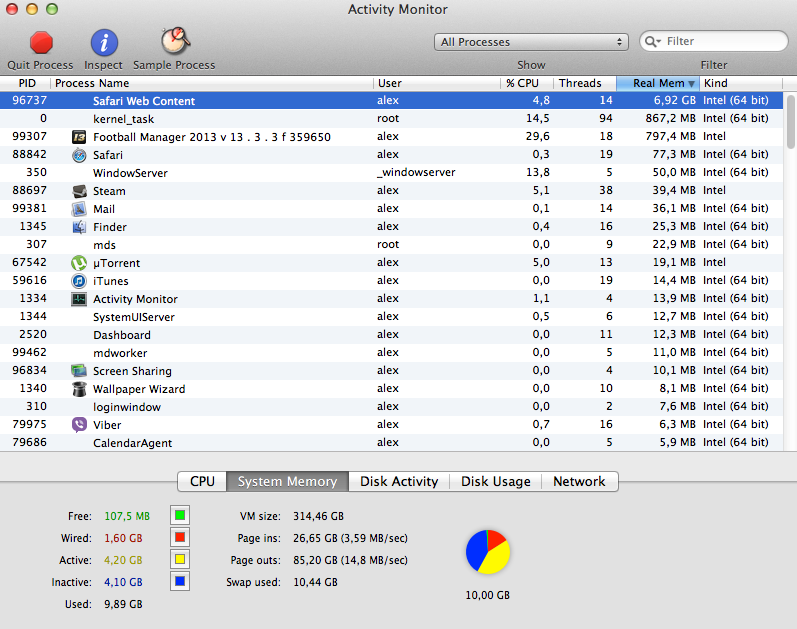
Task: Click the Sample Process magnifier icon
Action: [175, 41]
